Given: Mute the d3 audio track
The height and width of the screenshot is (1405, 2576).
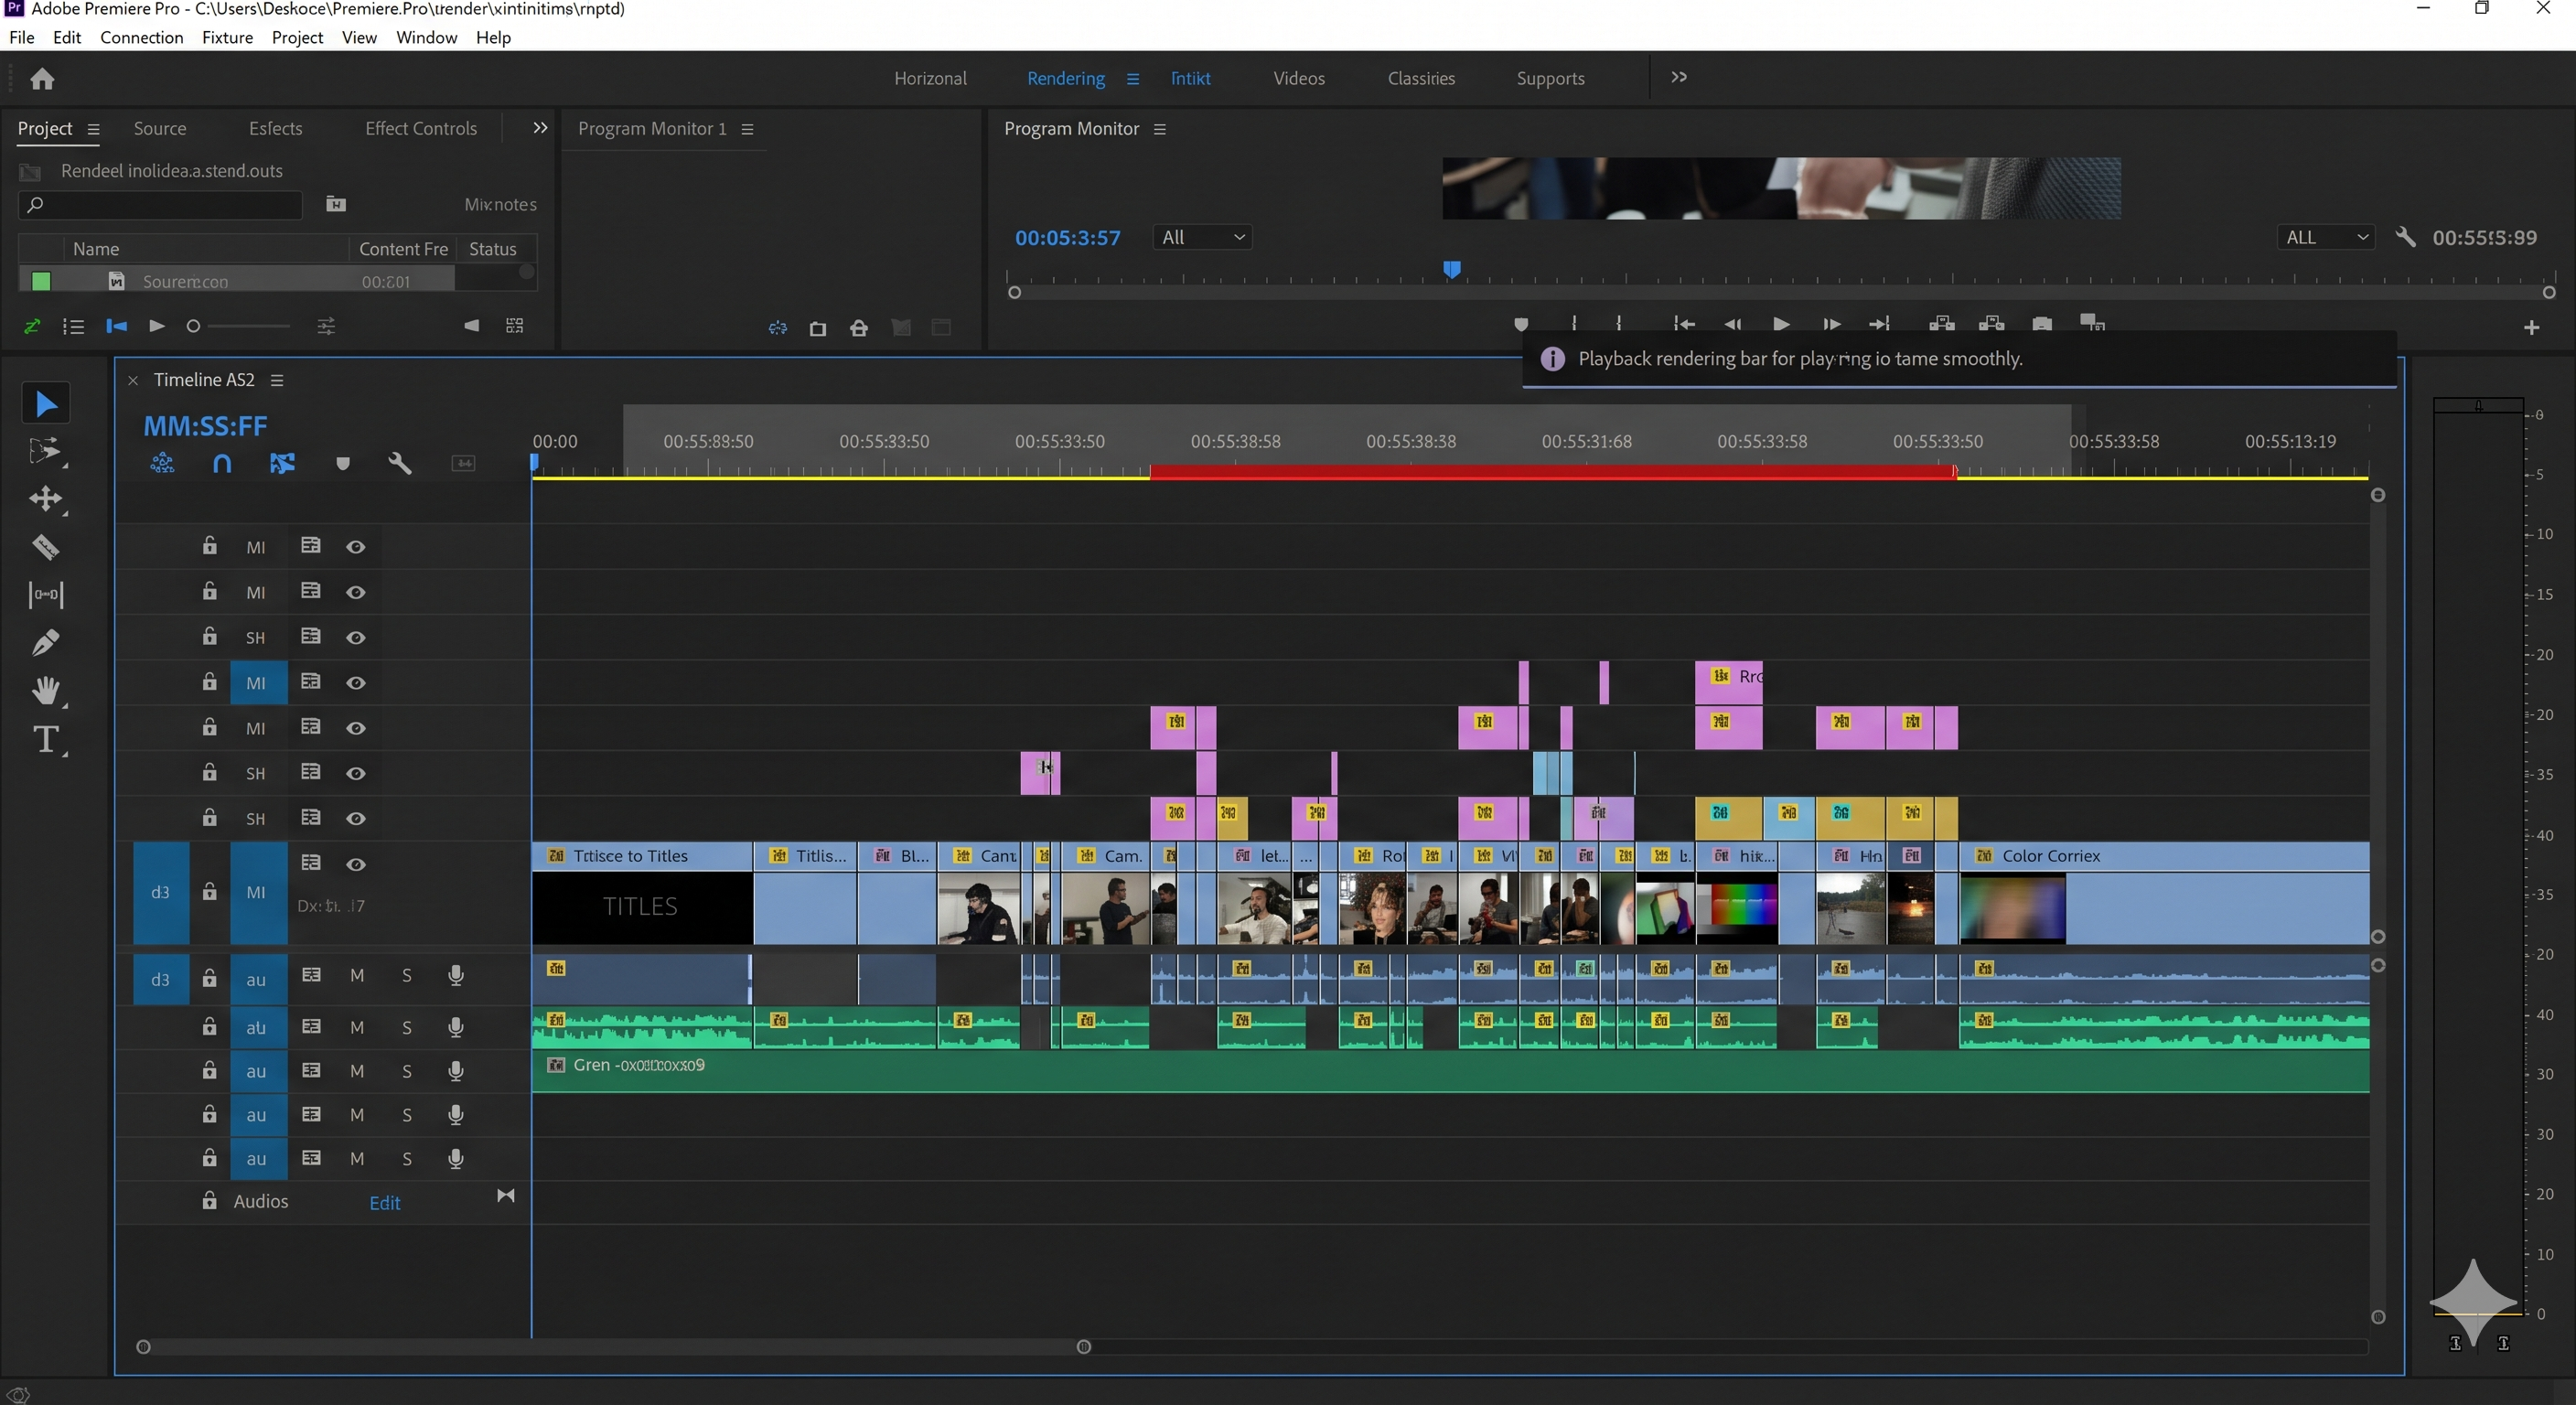Looking at the screenshot, I should point(357,975).
